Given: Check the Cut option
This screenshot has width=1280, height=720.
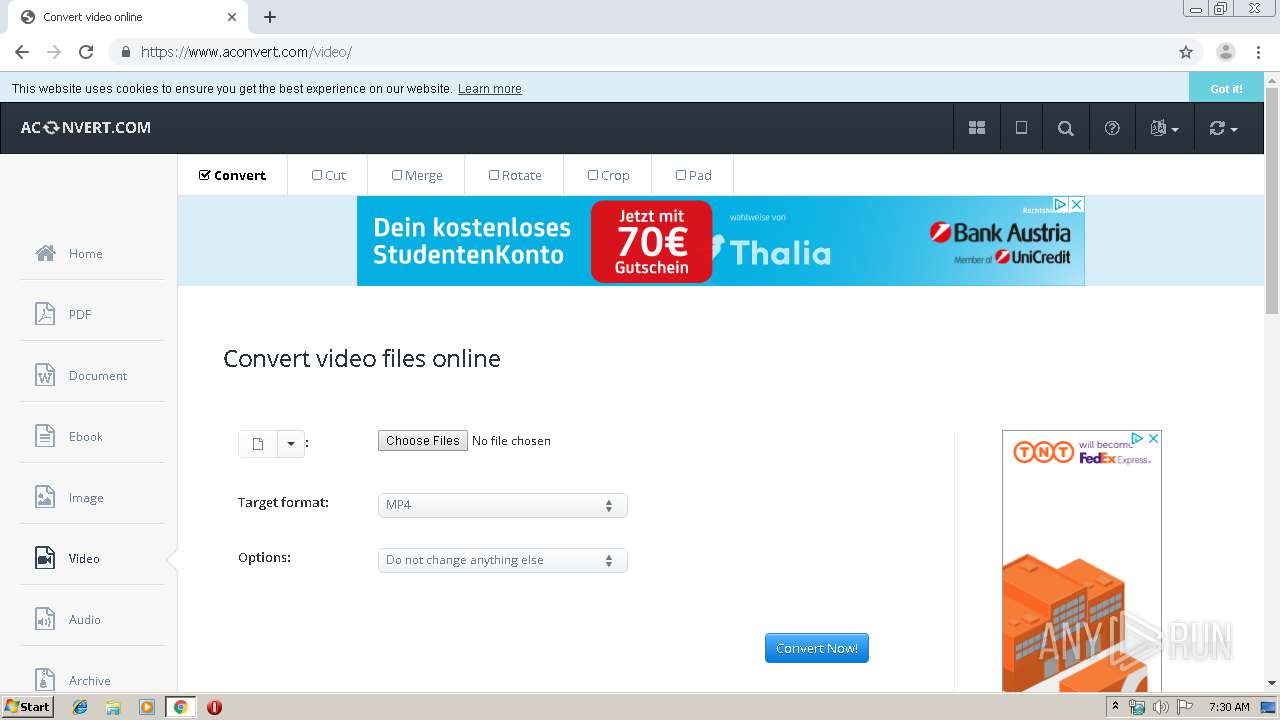Looking at the screenshot, I should 317,175.
